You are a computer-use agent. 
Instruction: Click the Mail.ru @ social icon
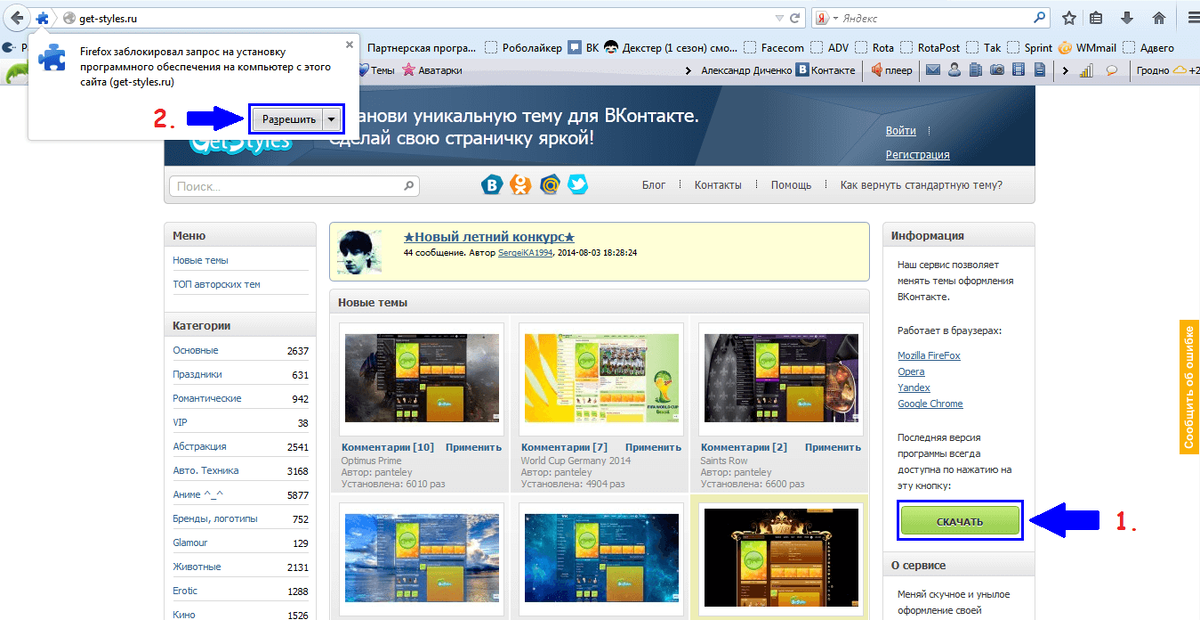(549, 185)
